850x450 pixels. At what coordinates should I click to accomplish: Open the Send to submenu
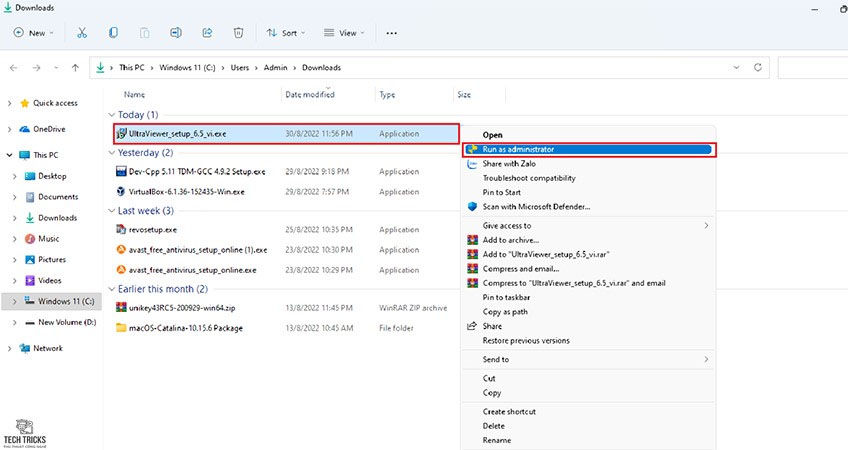point(588,359)
